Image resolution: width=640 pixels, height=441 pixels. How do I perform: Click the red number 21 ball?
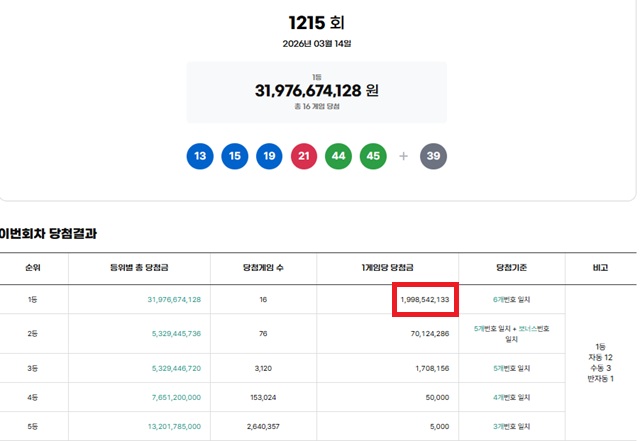[x=304, y=156]
